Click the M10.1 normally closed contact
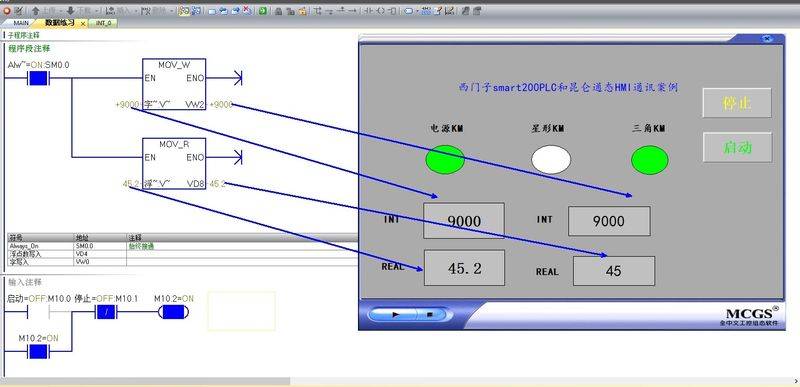 (106, 312)
